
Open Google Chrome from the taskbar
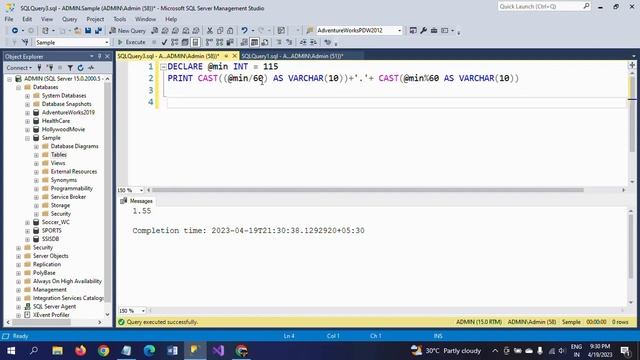[x=103, y=351]
